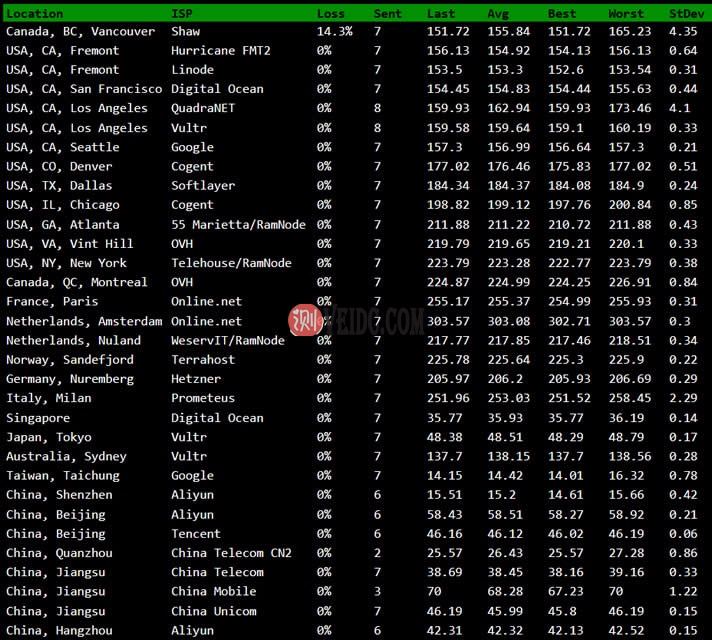Click the Linode ISP entry
Screen dimensions: 712x640
192,69
